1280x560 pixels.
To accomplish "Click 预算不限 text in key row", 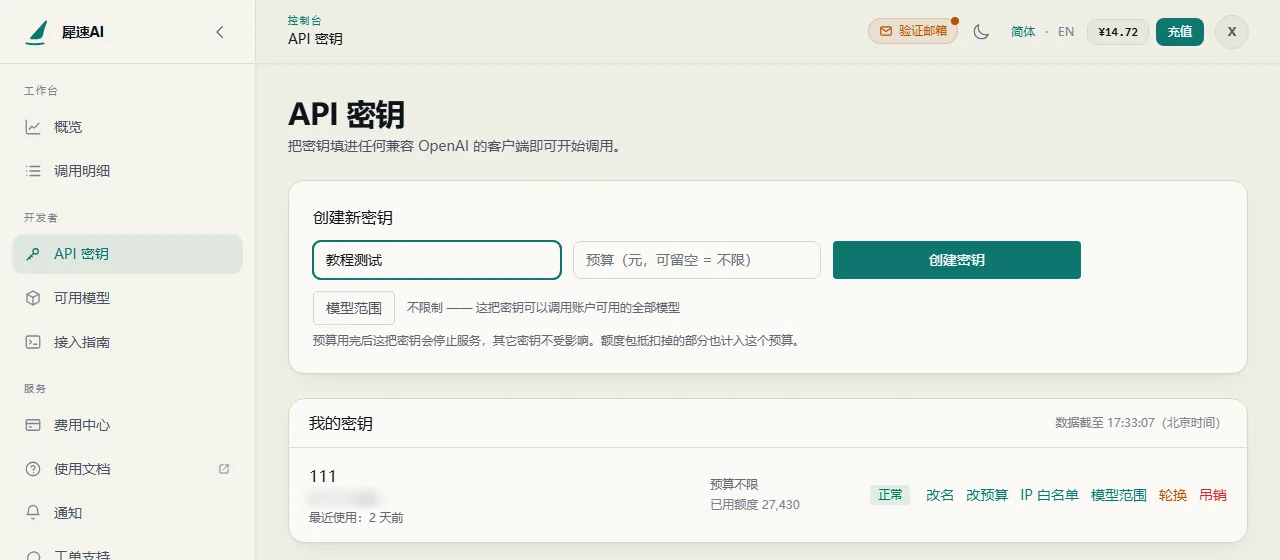I will pos(734,484).
